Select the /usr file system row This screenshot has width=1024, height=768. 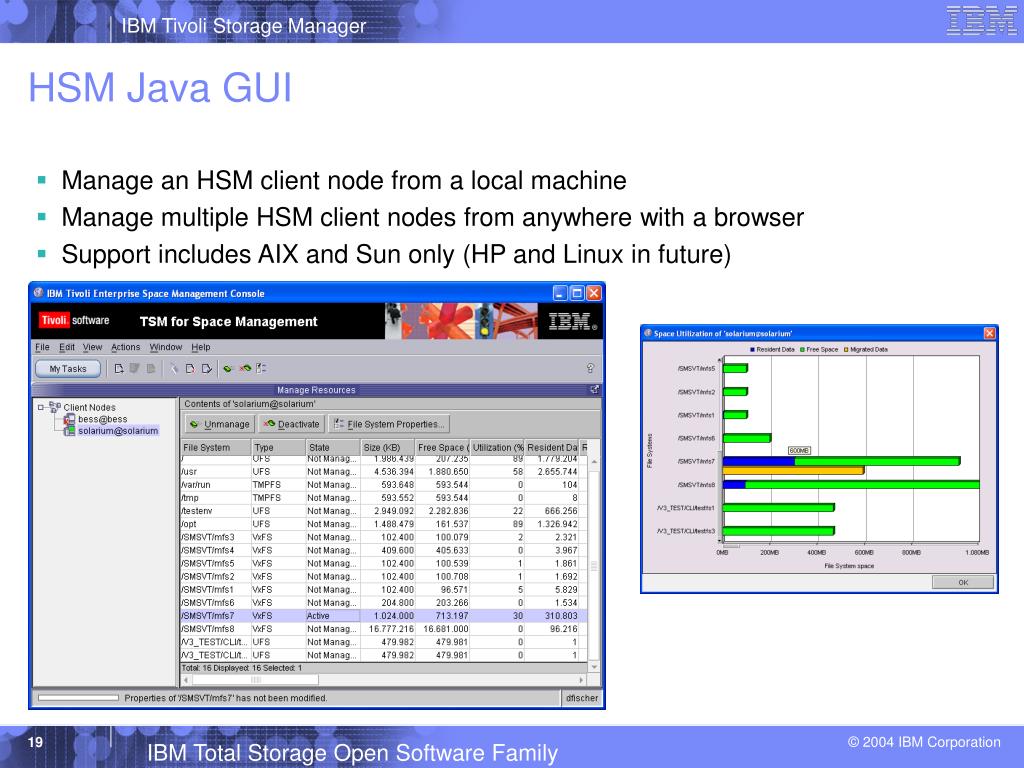click(384, 472)
